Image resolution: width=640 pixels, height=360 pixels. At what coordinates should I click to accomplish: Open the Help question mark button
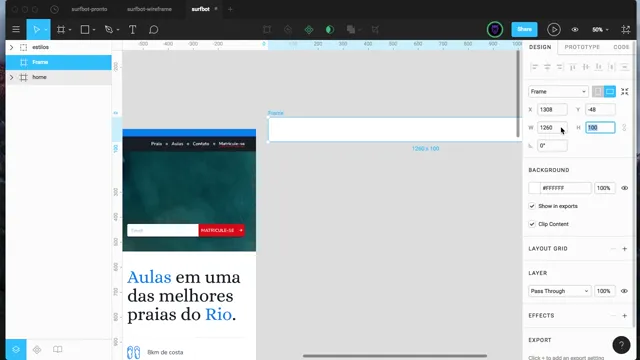pyautogui.click(x=621, y=344)
